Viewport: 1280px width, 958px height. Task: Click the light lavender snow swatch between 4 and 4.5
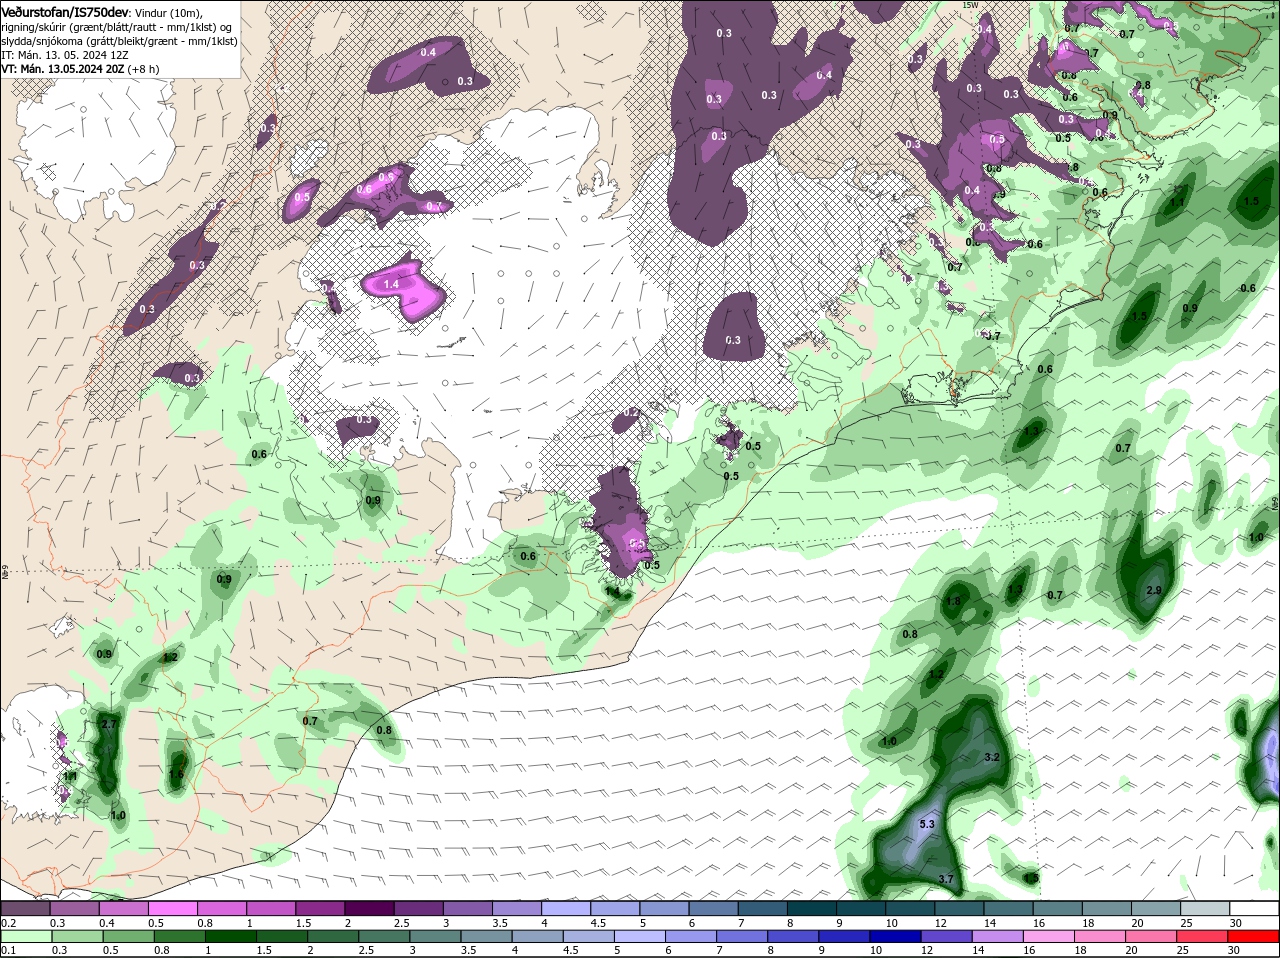pyautogui.click(x=566, y=908)
